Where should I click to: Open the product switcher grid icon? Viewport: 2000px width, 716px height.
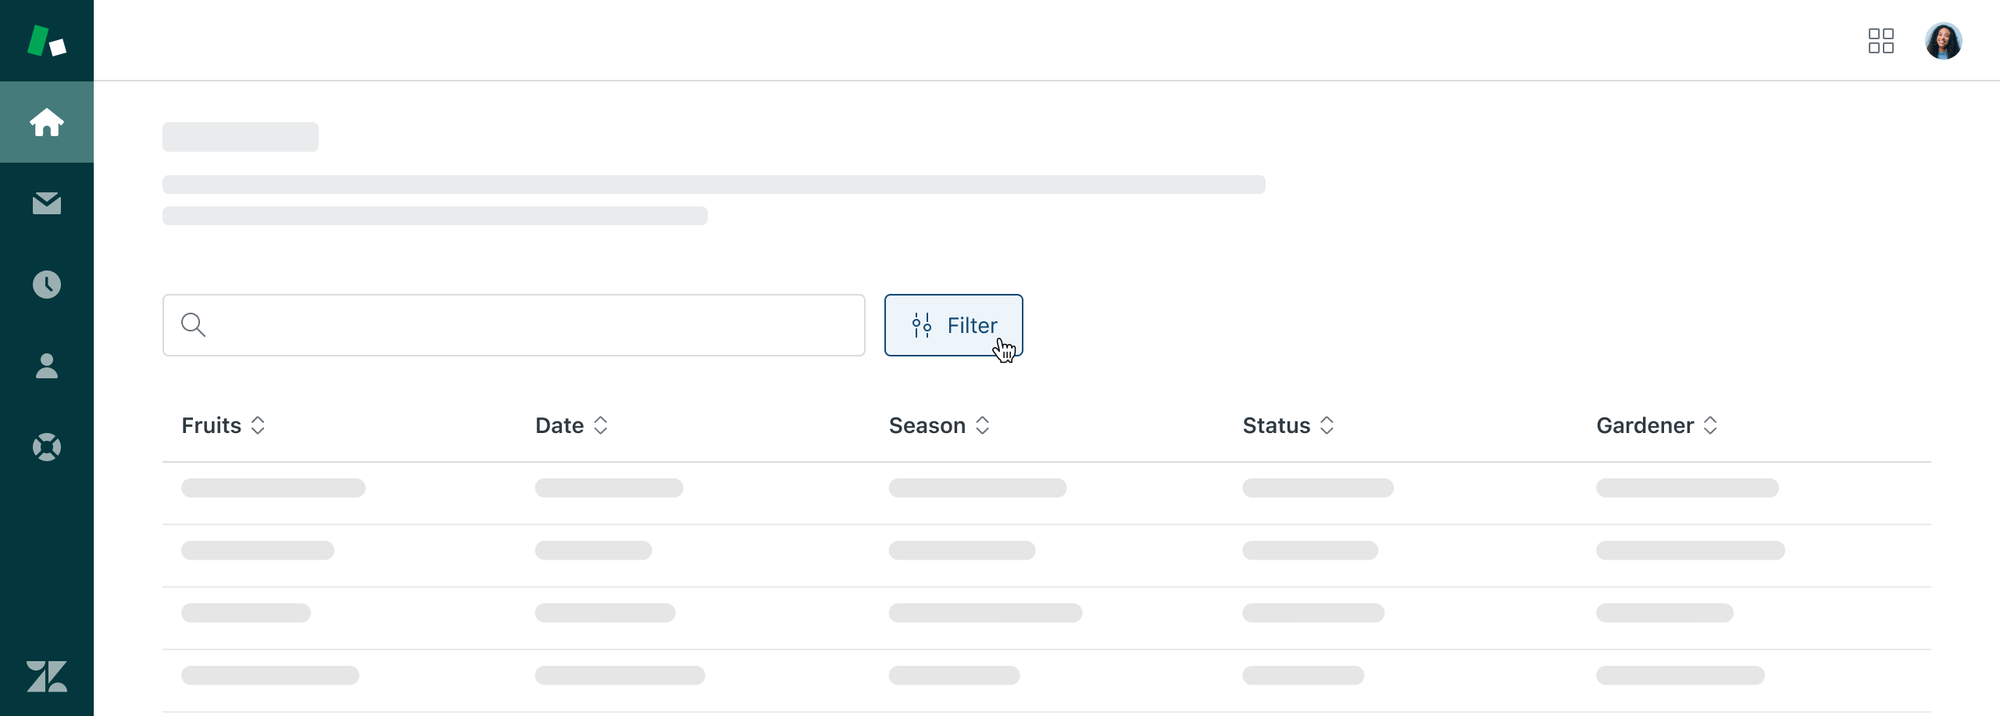click(1881, 41)
